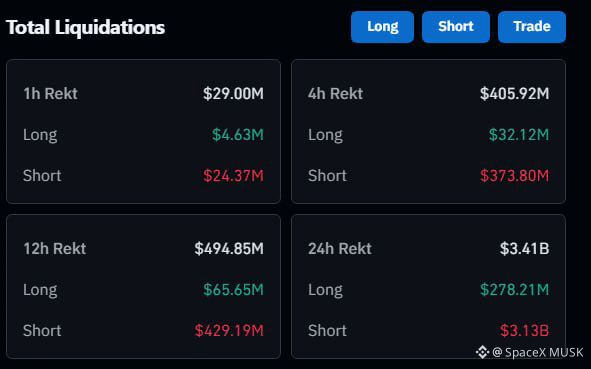The image size is (591, 369).
Task: Select the 24h Long value $278.21M
Action: [x=514, y=289]
